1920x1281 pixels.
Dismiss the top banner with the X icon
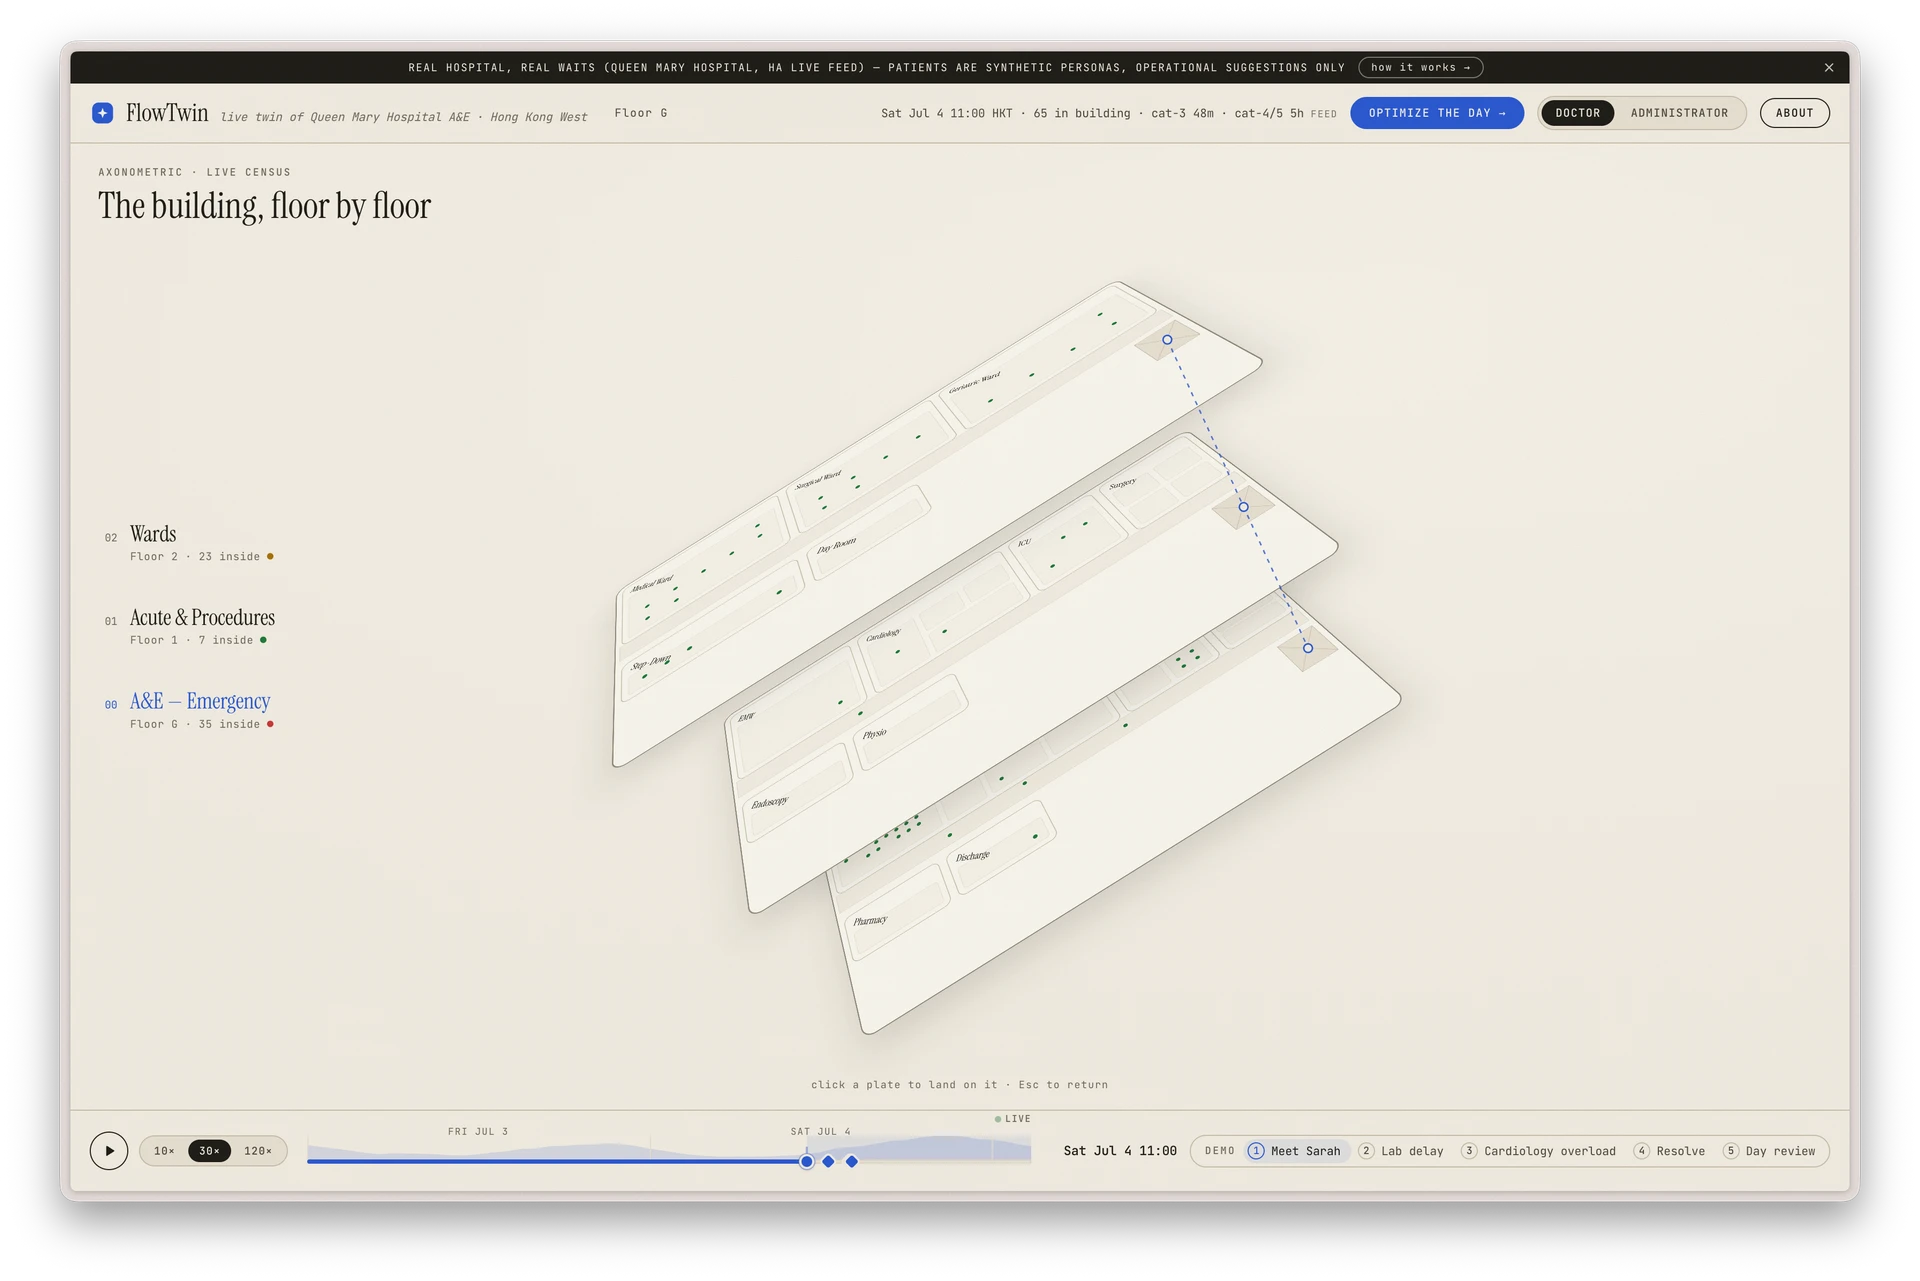(1829, 68)
